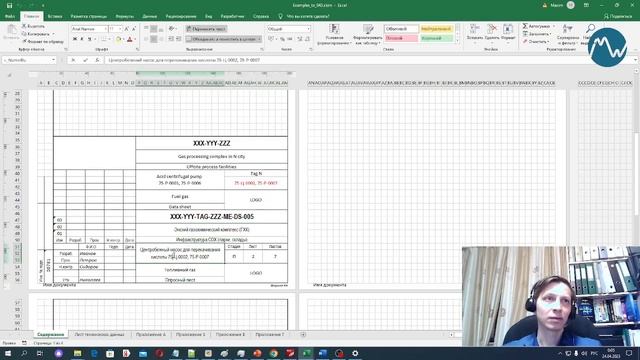Open the font size dropdown
640x360 pixels.
point(120,29)
